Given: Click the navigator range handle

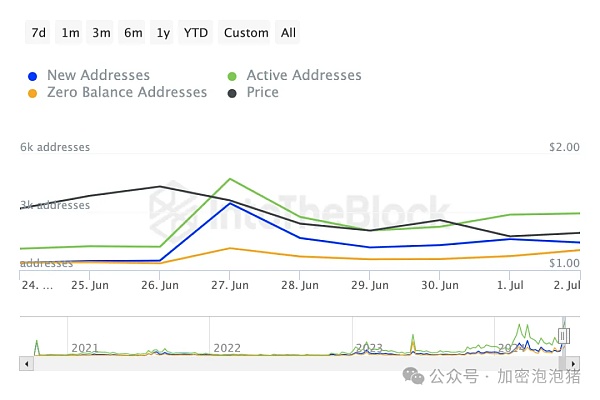Looking at the screenshot, I should [563, 336].
